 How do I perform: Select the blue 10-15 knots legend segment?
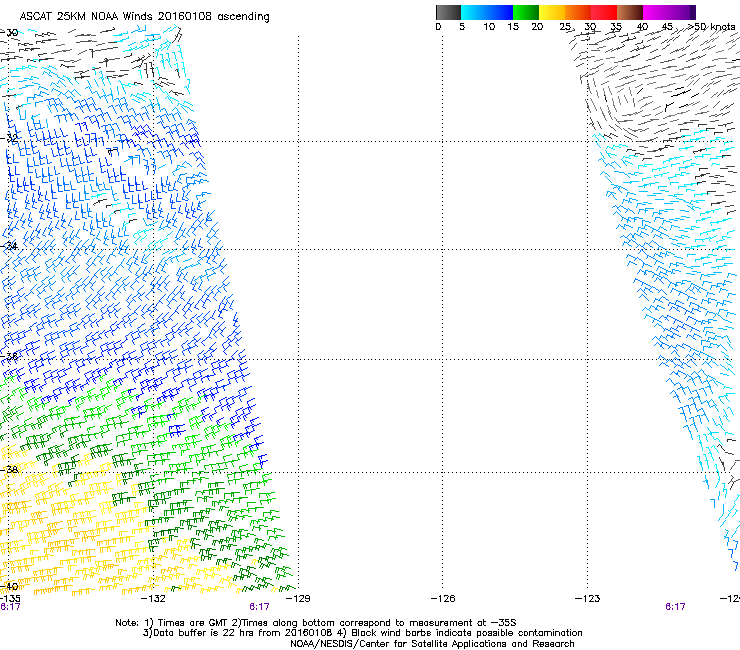(500, 12)
